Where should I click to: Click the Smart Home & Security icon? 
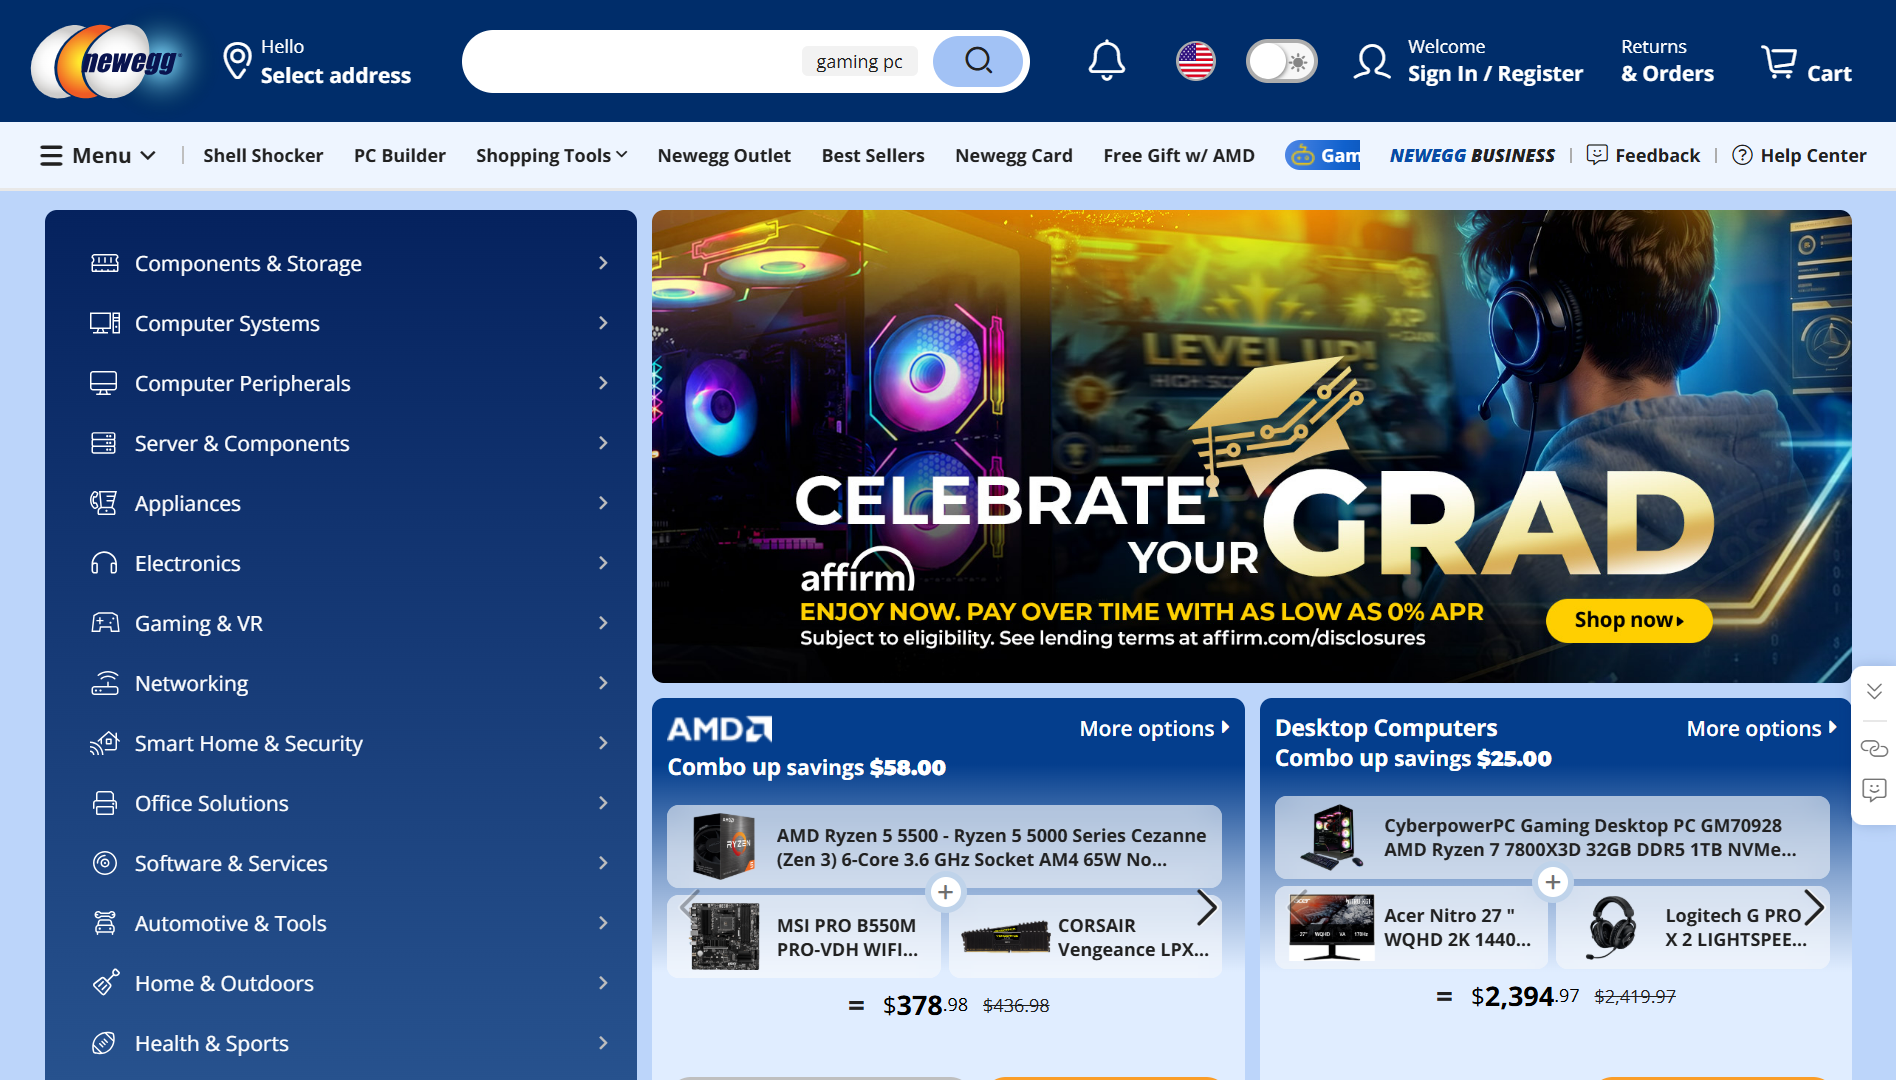pos(104,743)
